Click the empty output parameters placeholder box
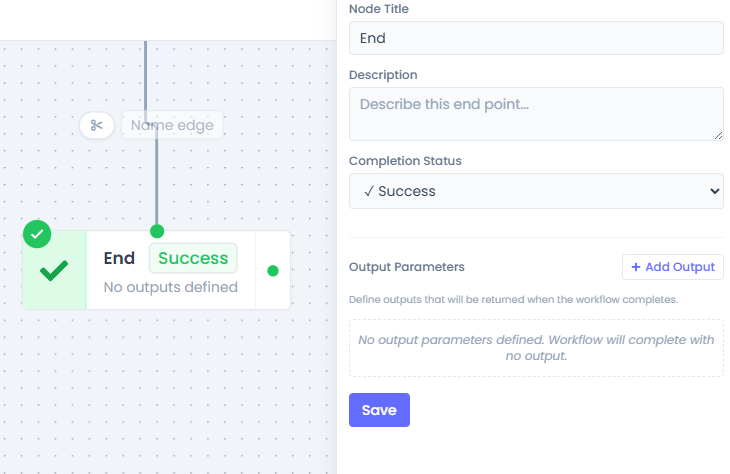 point(536,348)
